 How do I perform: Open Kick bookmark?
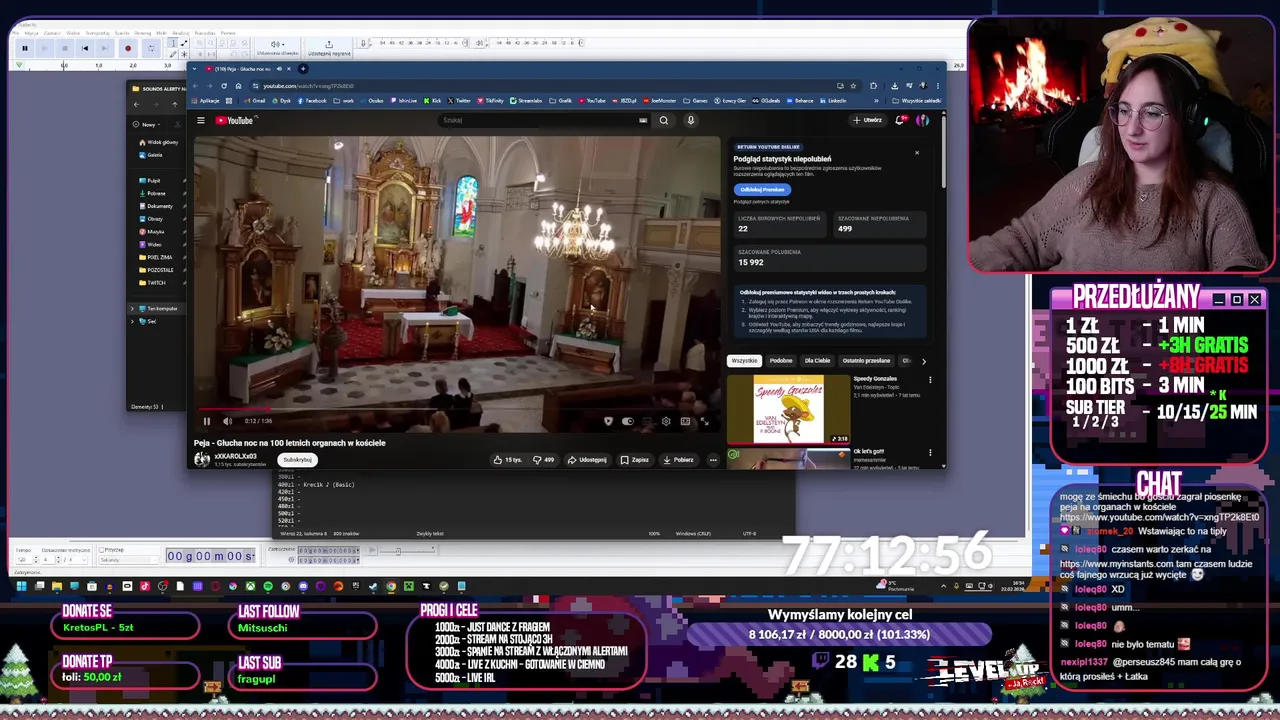tap(432, 100)
